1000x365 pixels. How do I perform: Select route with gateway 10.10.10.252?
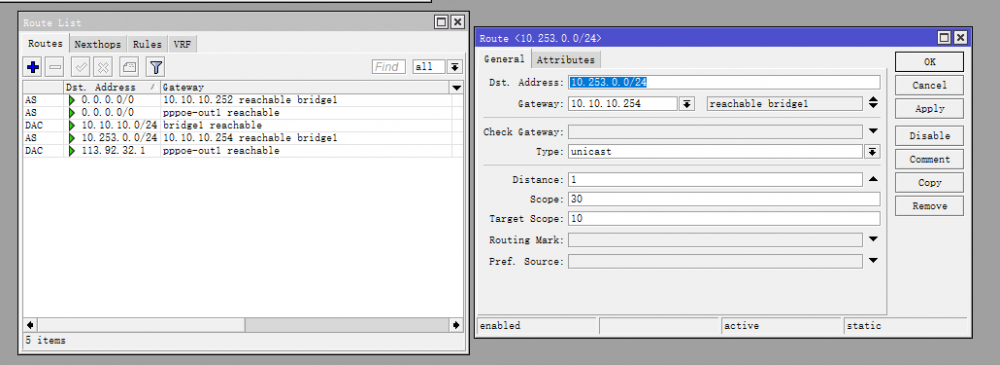click(243, 100)
